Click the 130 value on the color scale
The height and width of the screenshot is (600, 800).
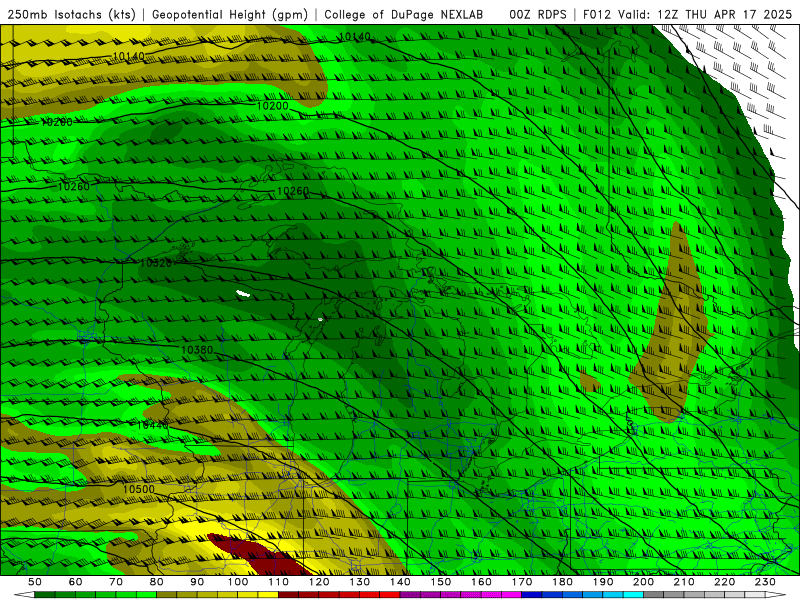pos(359,582)
